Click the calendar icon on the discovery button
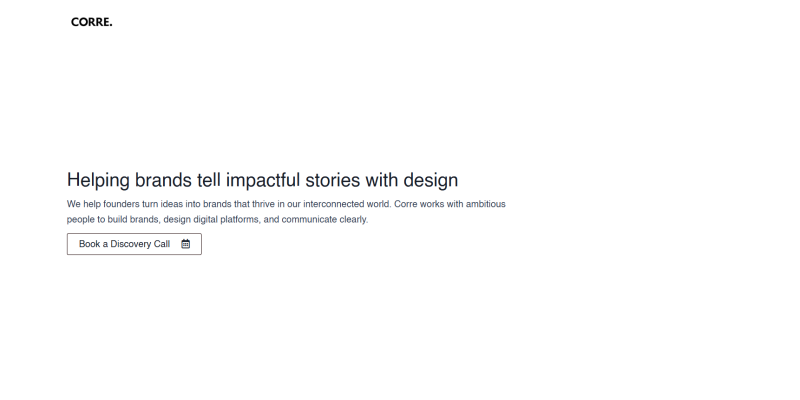The height and width of the screenshot is (400, 800). point(186,244)
